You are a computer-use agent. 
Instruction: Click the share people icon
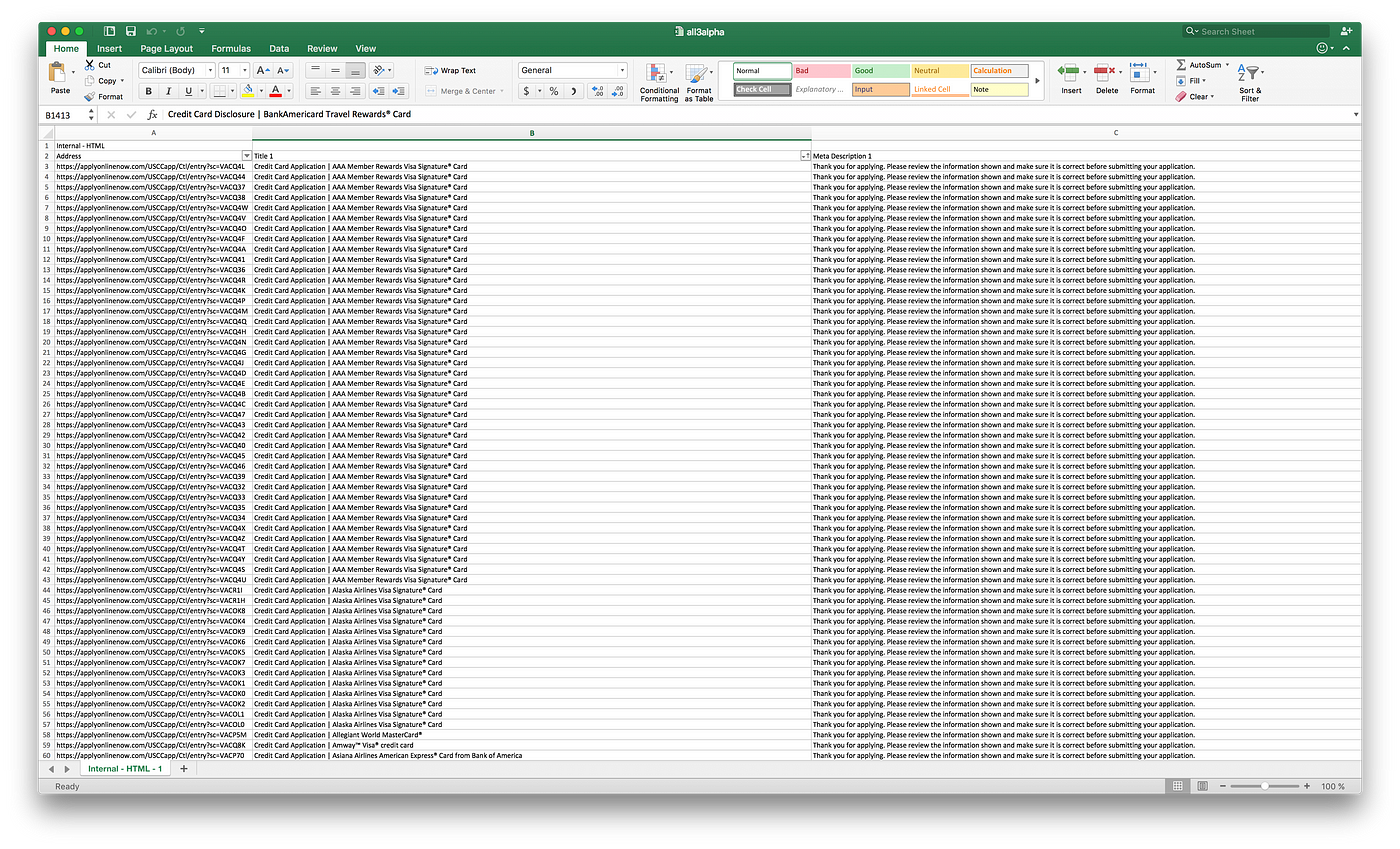coord(1346,32)
